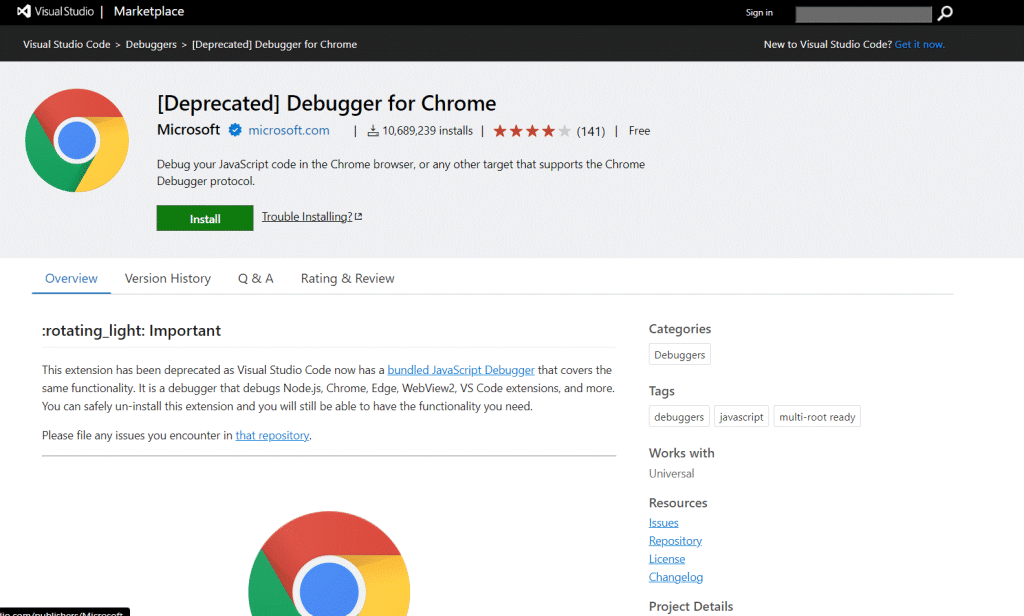Select the Overview tab

[71, 278]
